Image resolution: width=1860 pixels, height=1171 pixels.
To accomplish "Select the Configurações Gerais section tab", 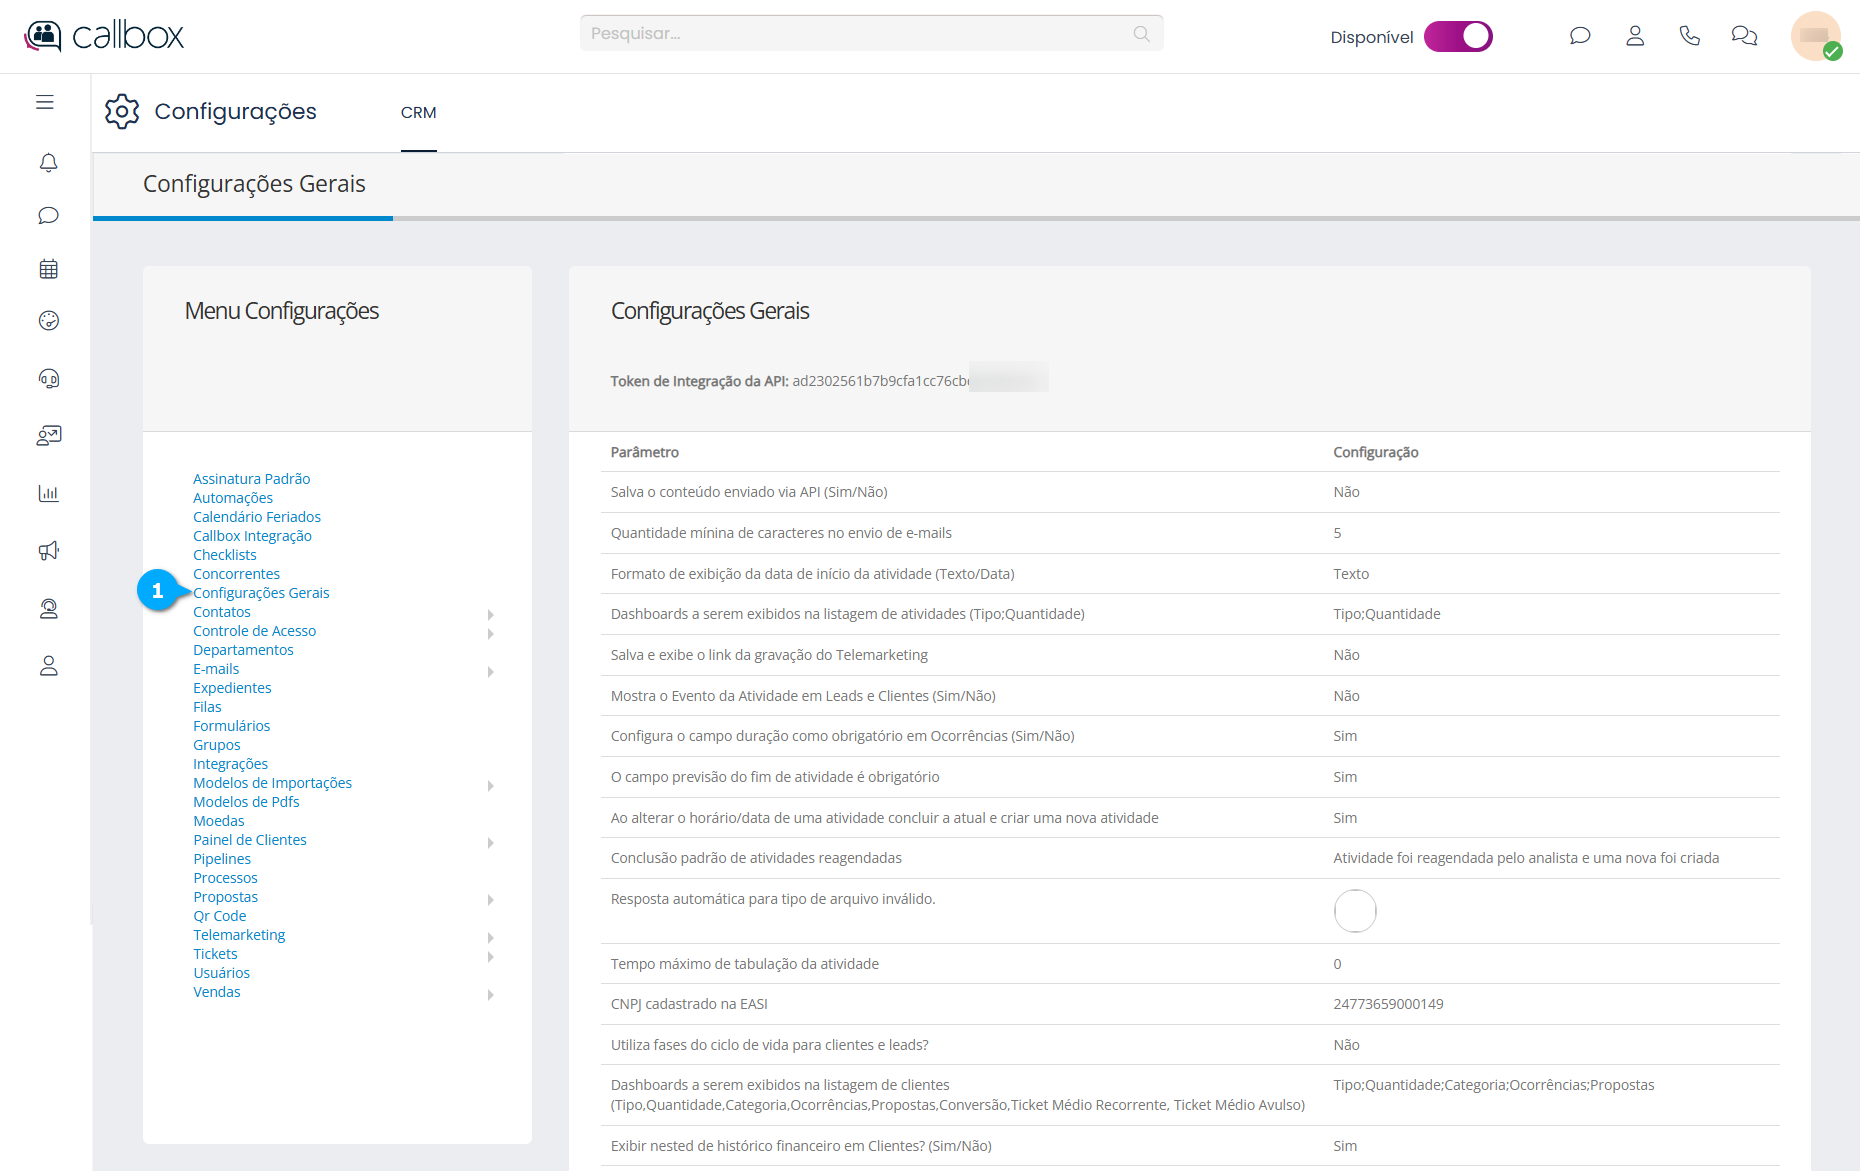I will 254,184.
